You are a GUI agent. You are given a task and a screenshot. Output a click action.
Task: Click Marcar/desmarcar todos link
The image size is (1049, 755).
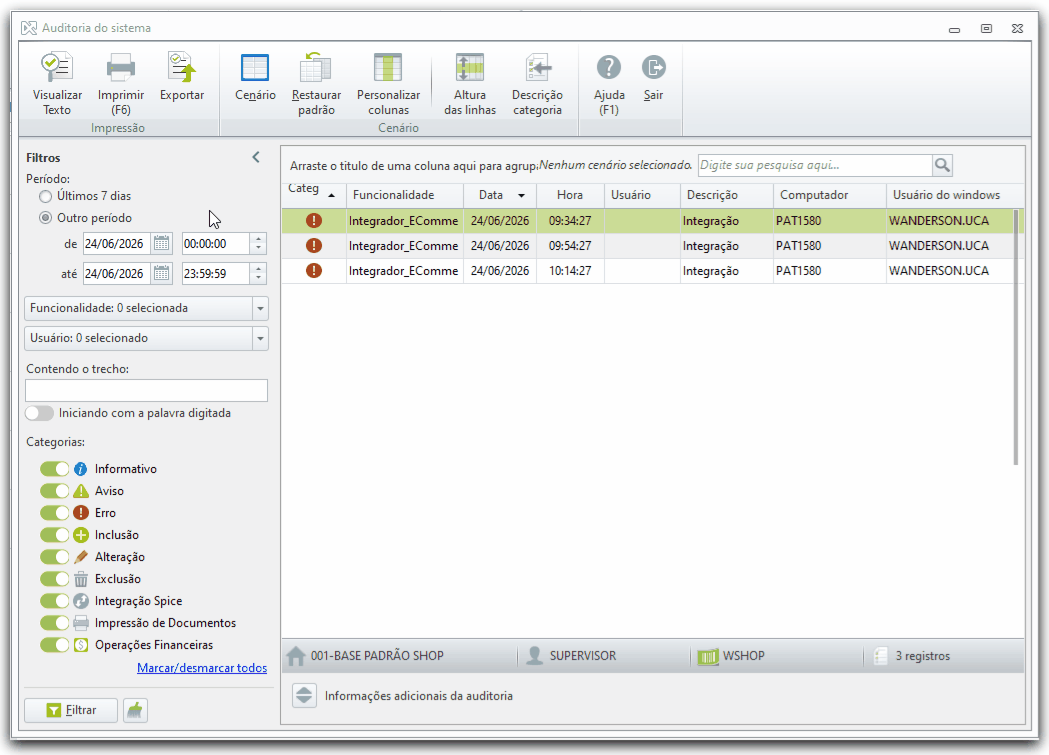(202, 668)
